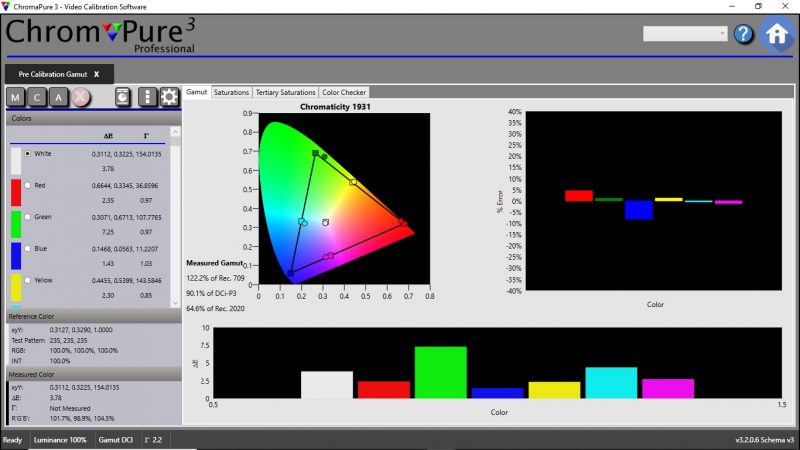This screenshot has height=450, width=800.
Task: Open the three-dot options icon
Action: (148, 97)
